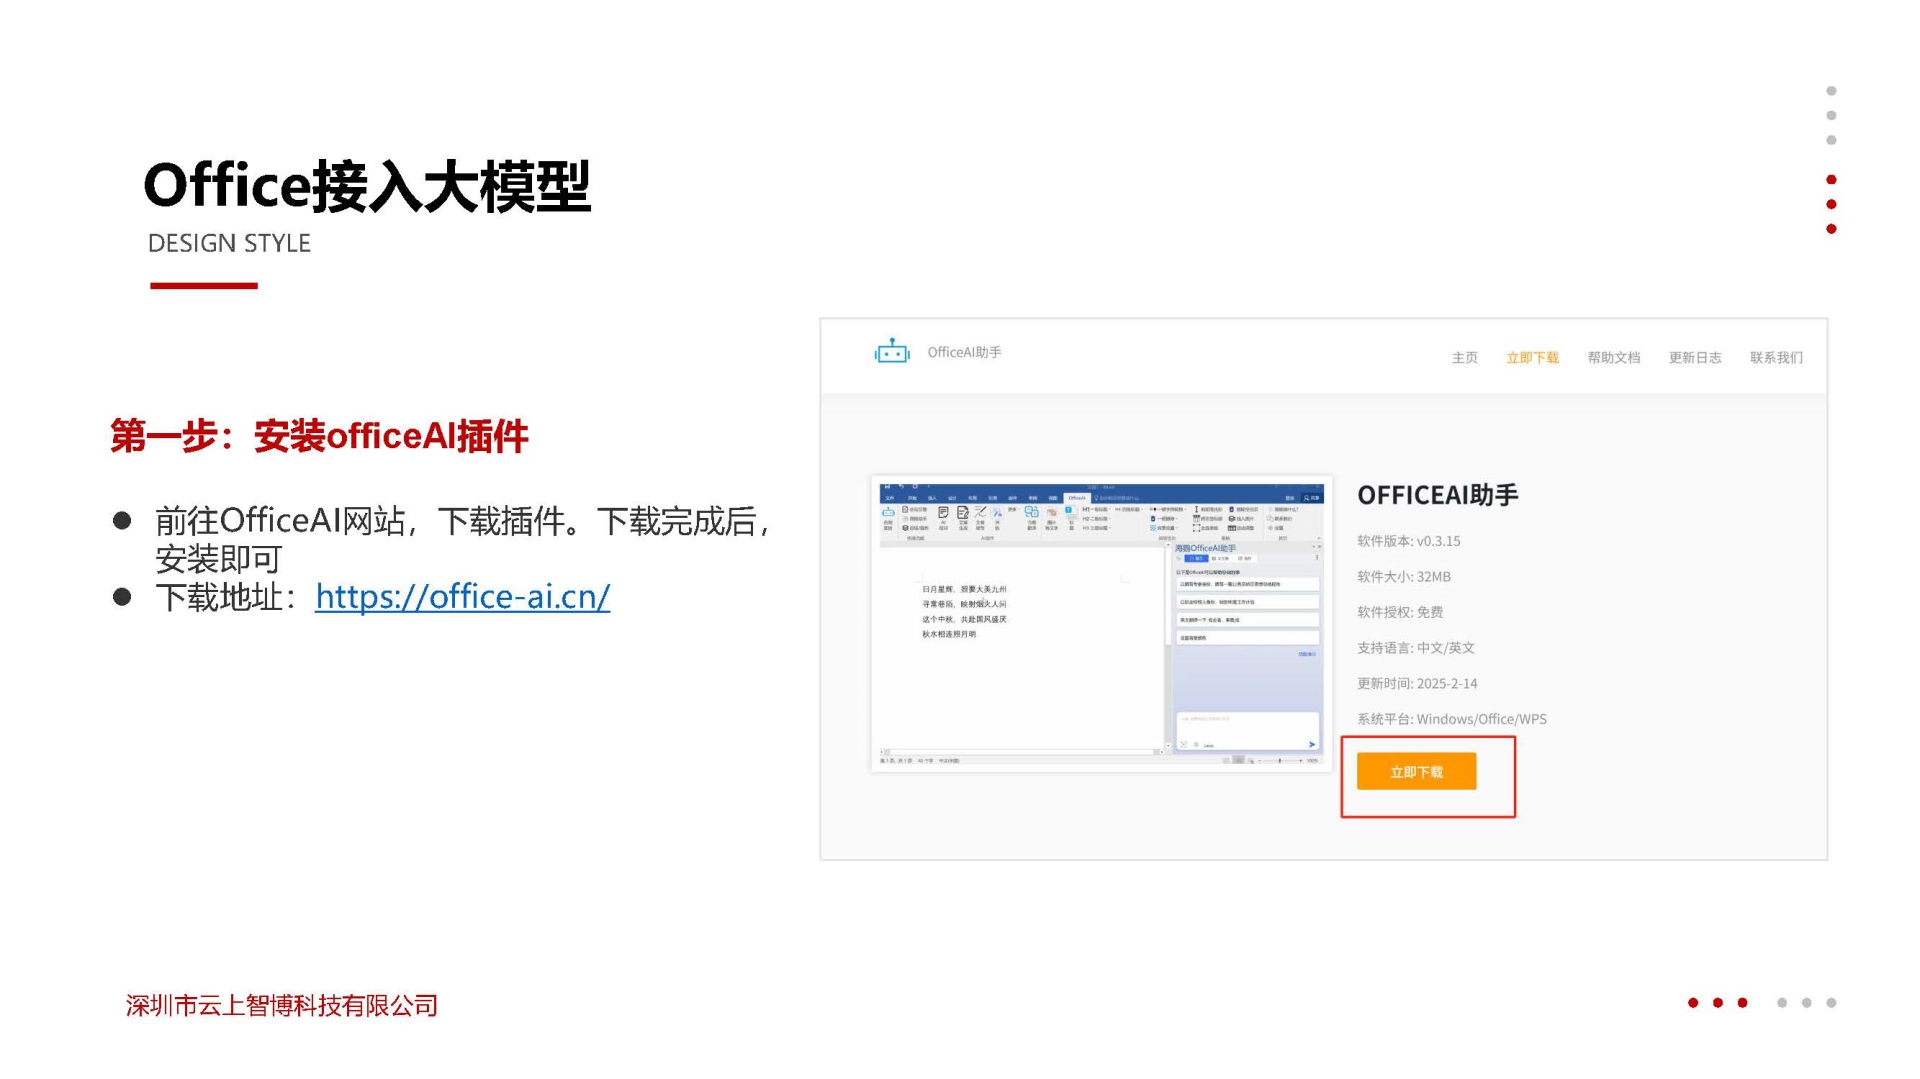This screenshot has width=1920, height=1079.
Task: Click the robot icon at ribbon's far left
Action: tap(888, 512)
